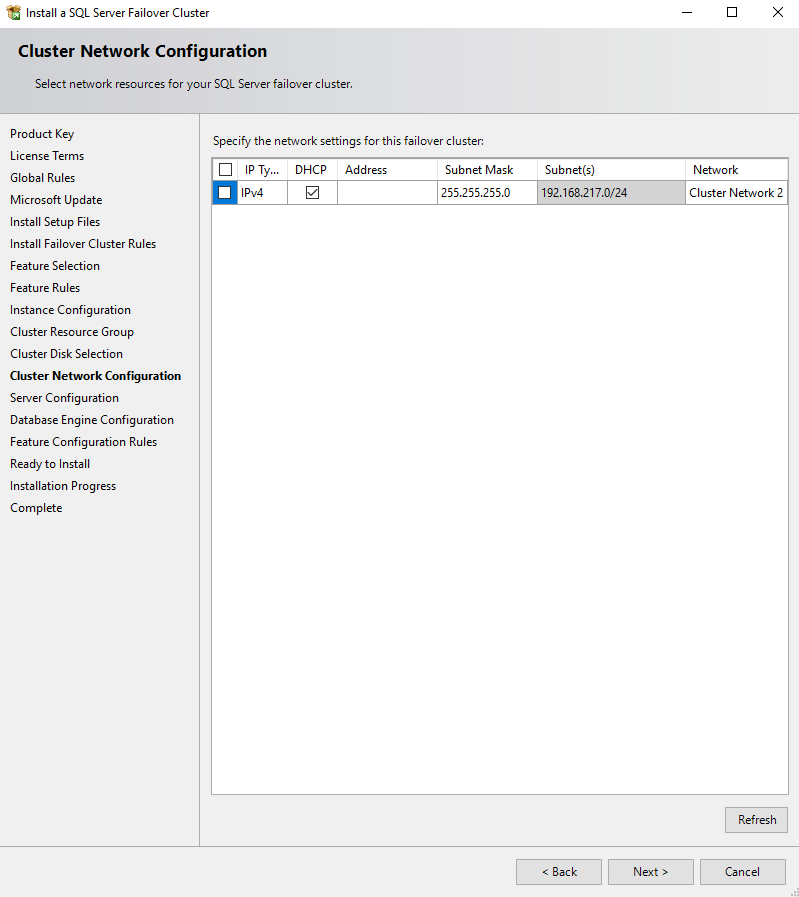Uncheck the DHCP checkbox for IPv4
The height and width of the screenshot is (897, 799).
point(312,192)
